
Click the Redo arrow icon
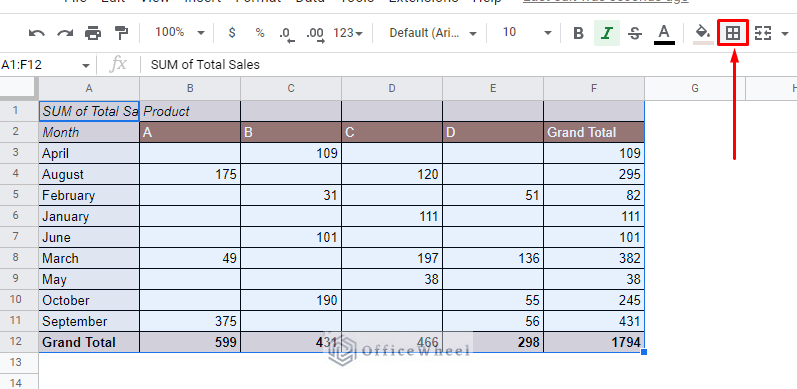pos(65,34)
